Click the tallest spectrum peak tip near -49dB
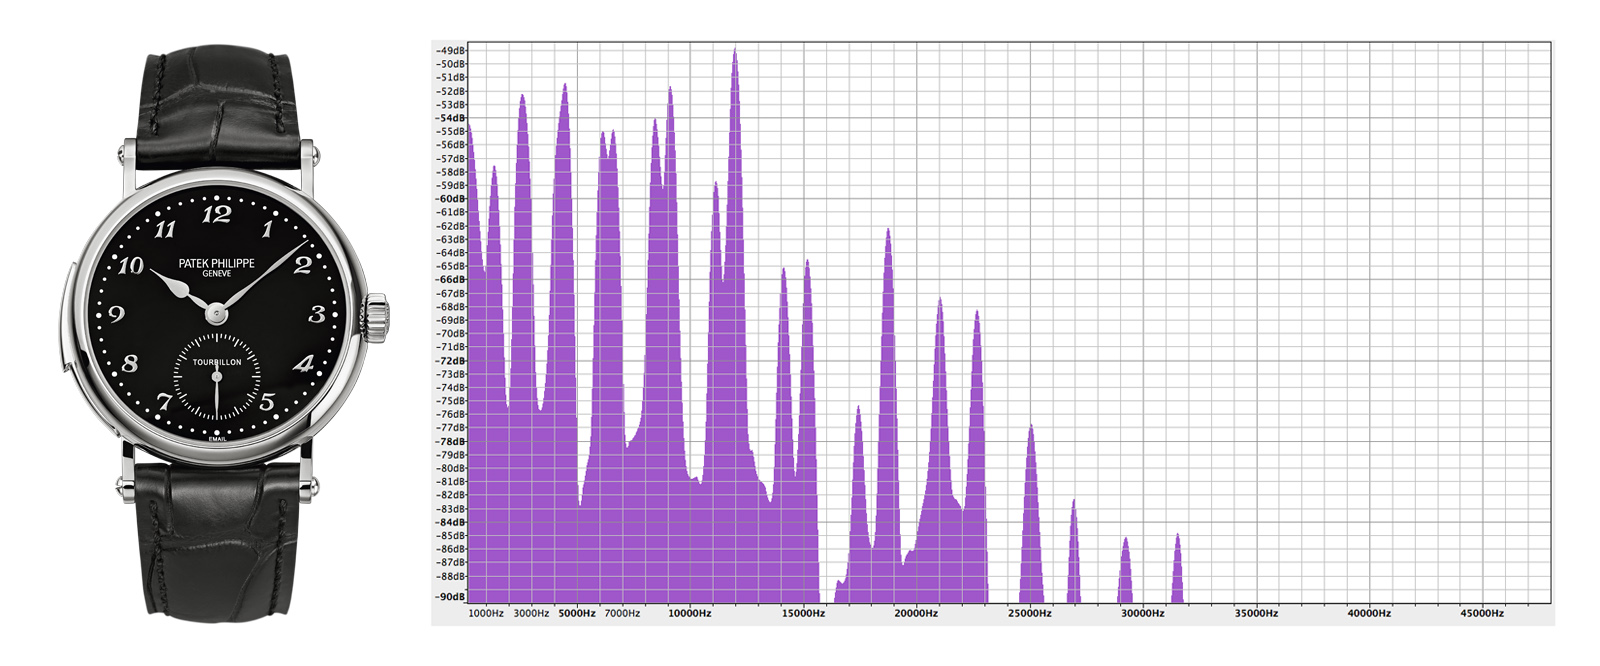The image size is (1600, 666). (x=735, y=50)
